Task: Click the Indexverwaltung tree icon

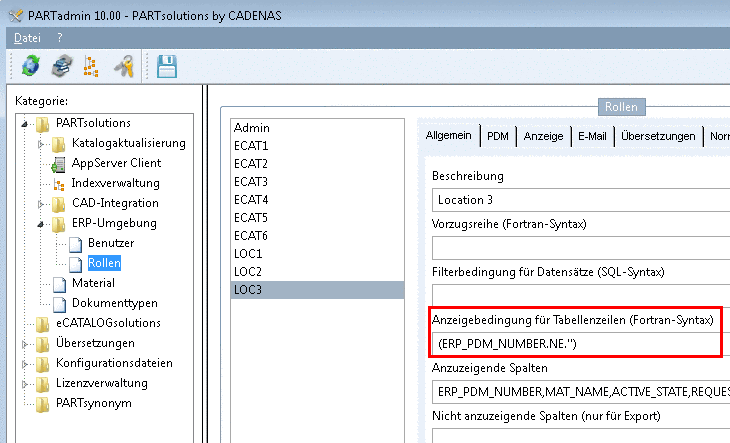Action: (59, 184)
